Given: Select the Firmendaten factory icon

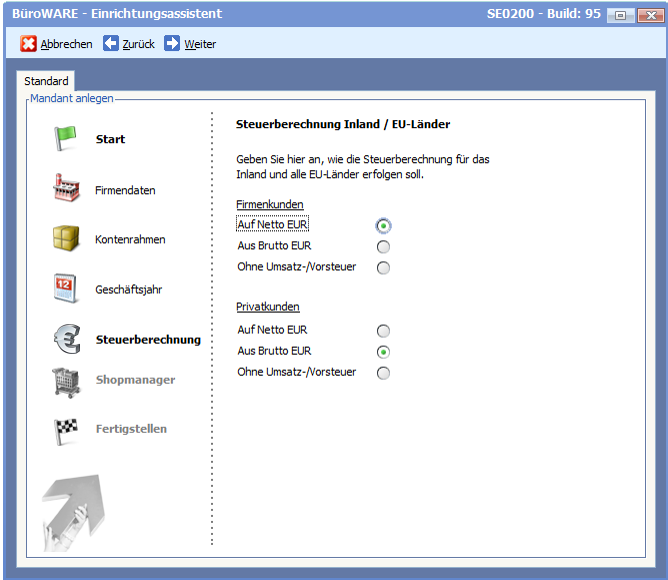Looking at the screenshot, I should tap(66, 189).
